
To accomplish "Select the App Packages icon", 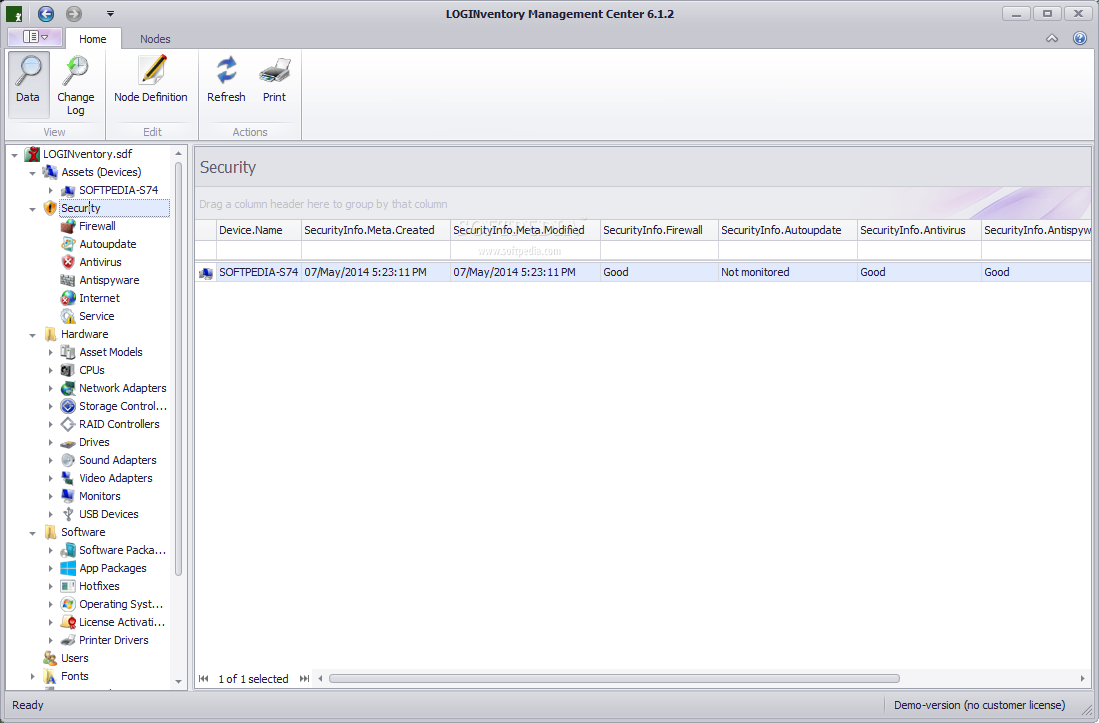I will coord(68,568).
